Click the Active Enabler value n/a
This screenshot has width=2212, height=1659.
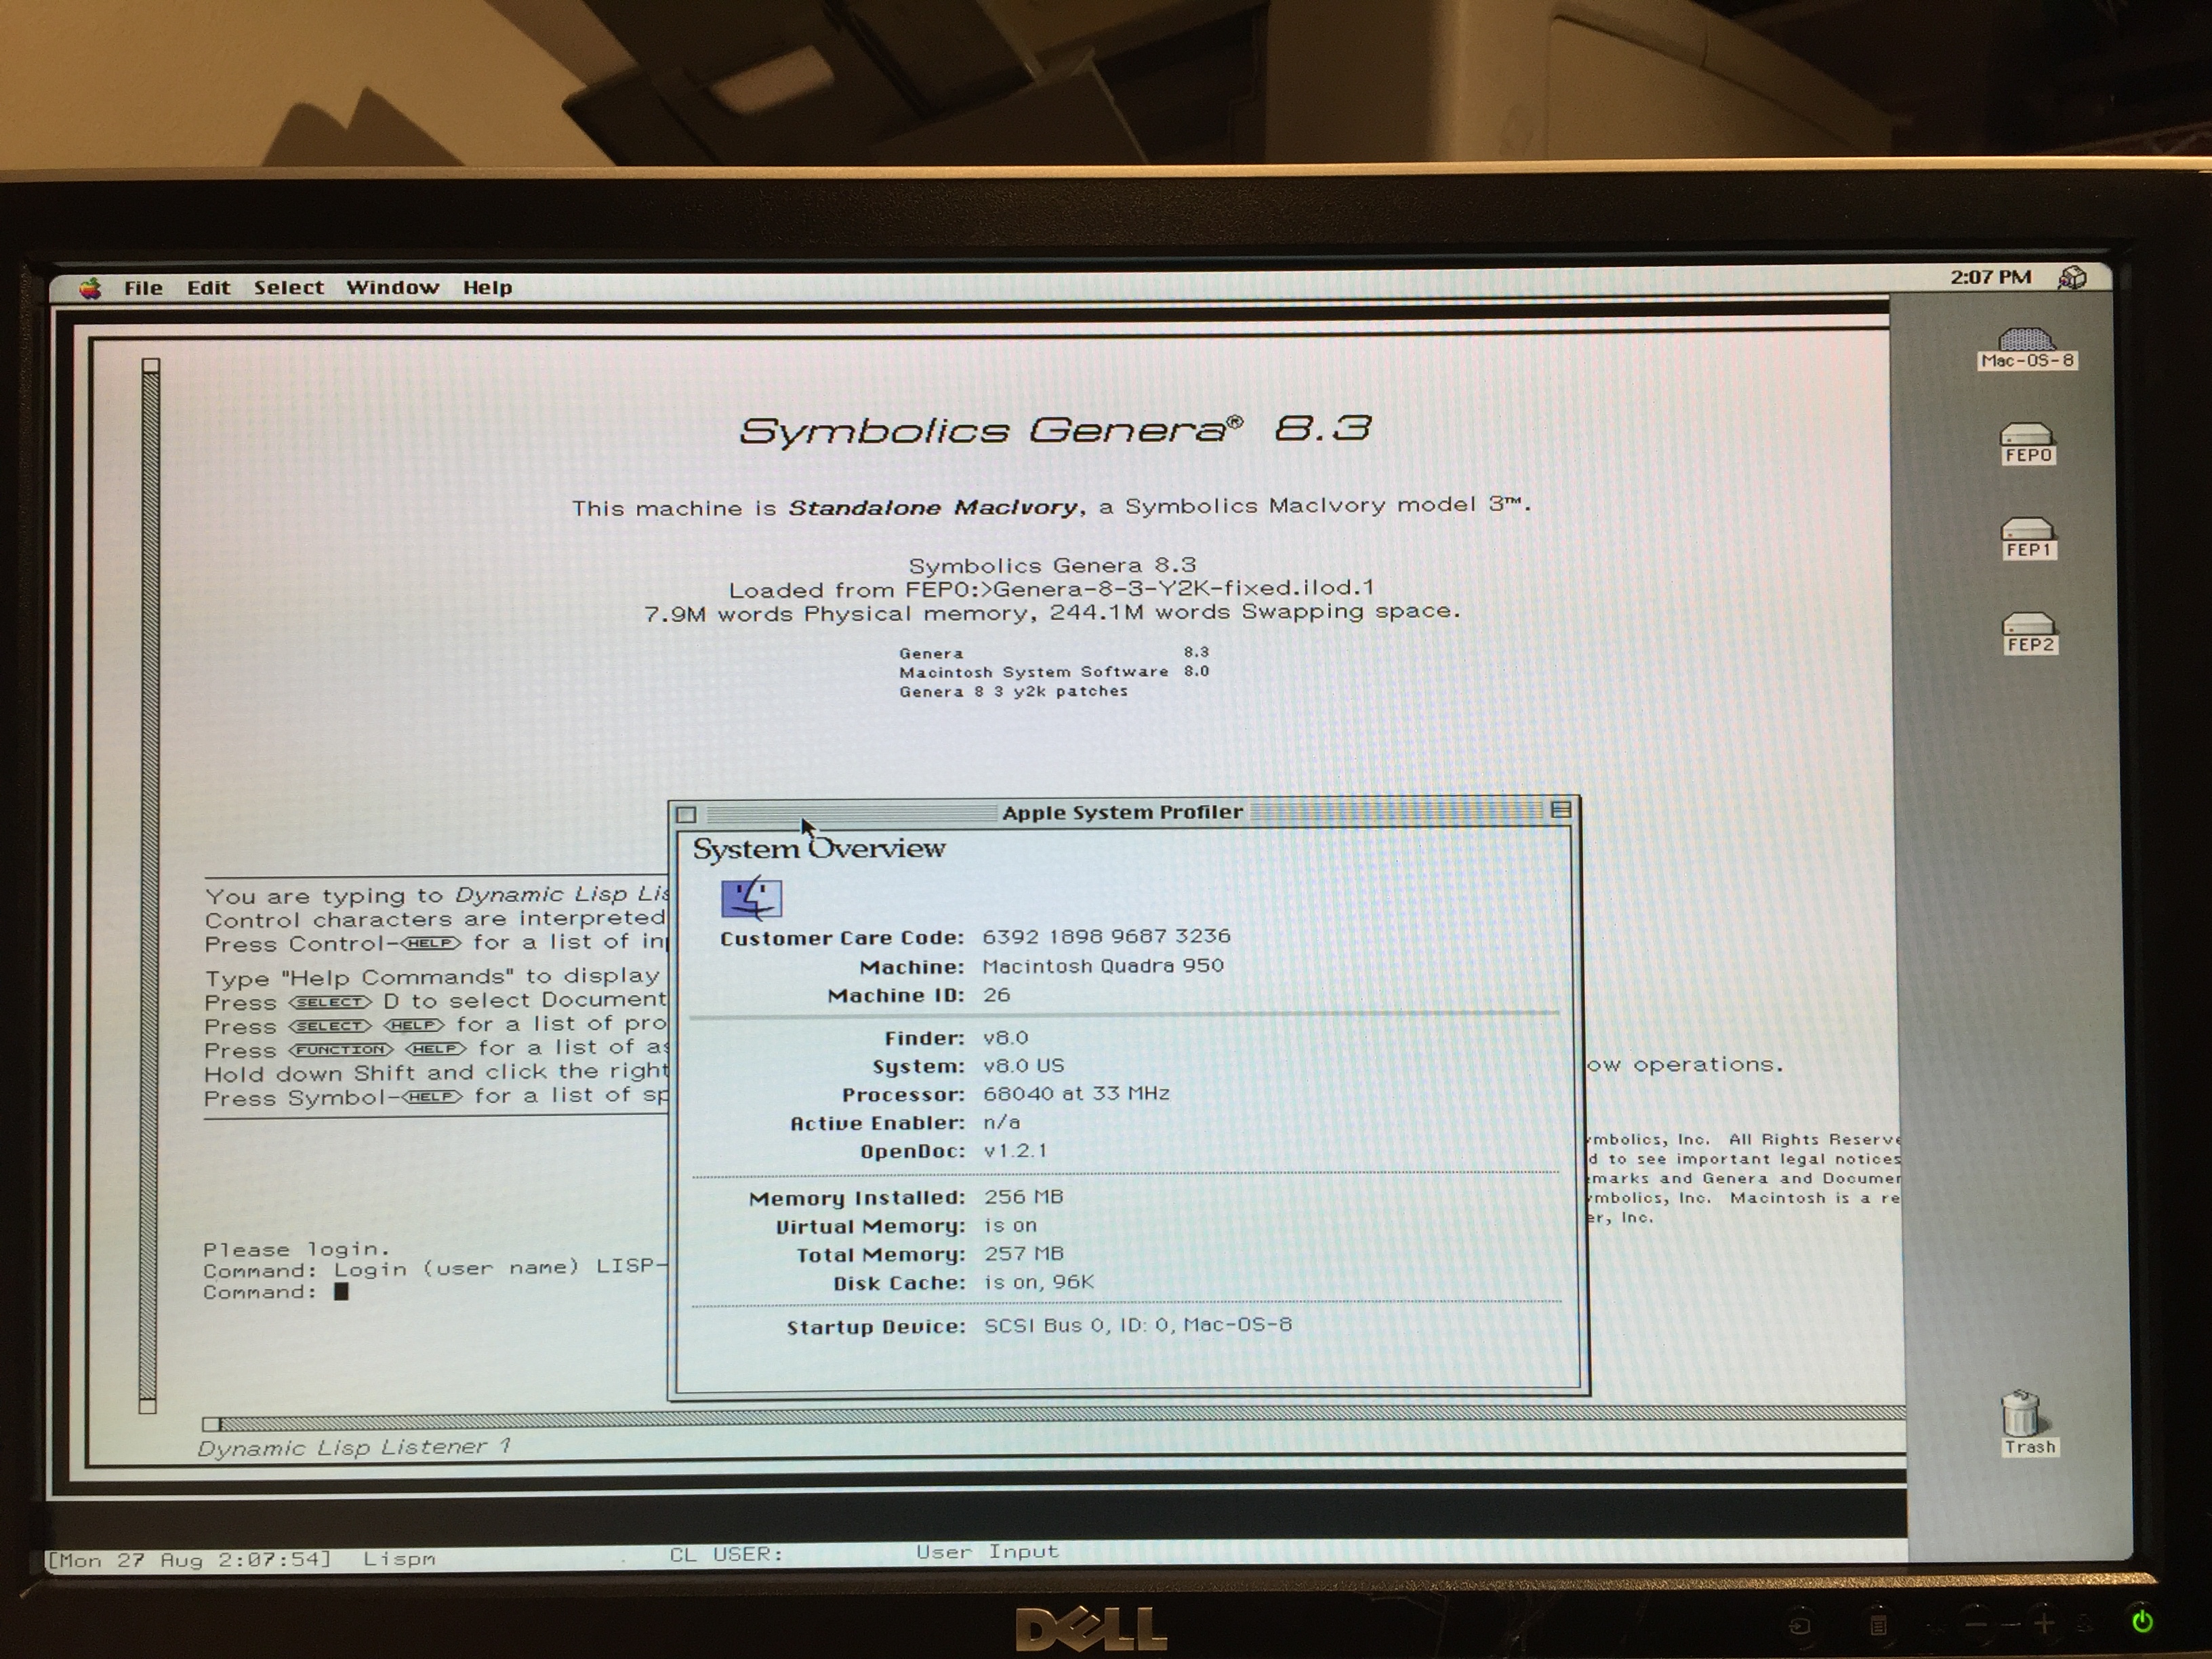pyautogui.click(x=1002, y=1122)
